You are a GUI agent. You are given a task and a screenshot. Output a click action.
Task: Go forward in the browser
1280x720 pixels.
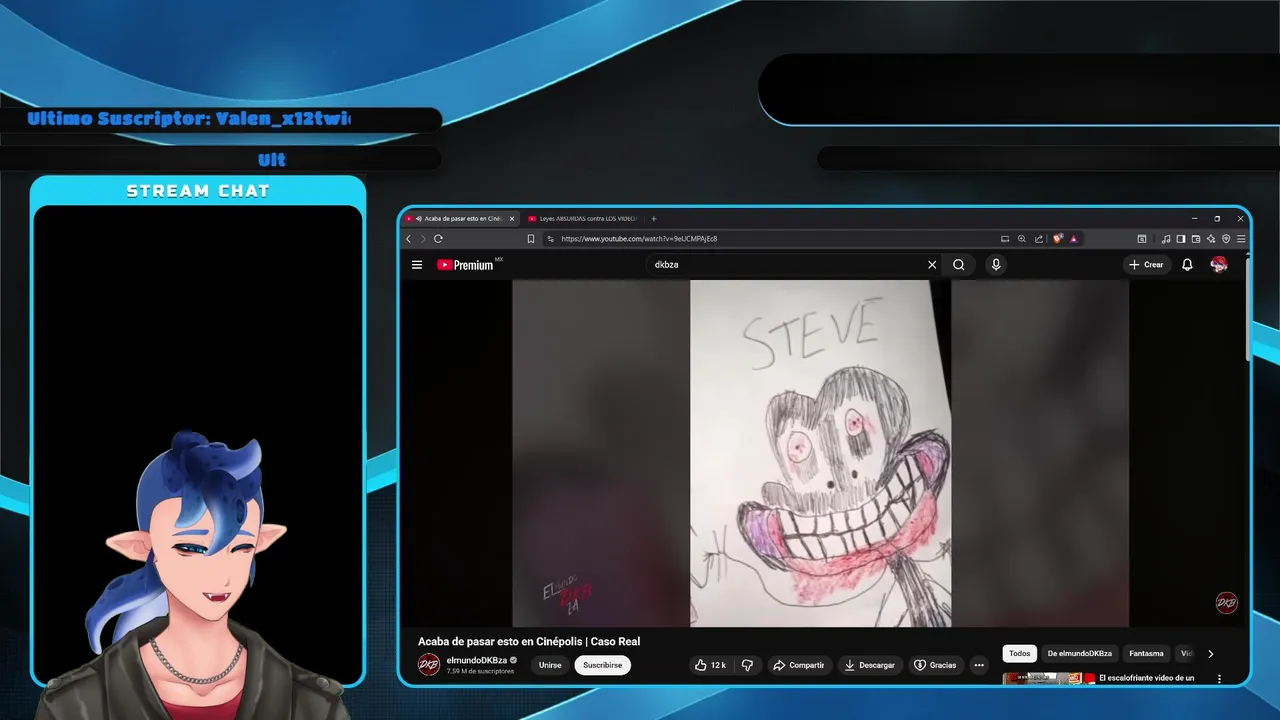422,239
